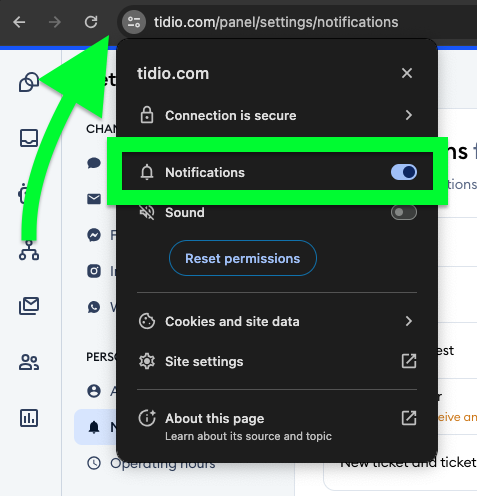Click the cookie icon in popup
The height and width of the screenshot is (496, 477).
click(x=147, y=321)
